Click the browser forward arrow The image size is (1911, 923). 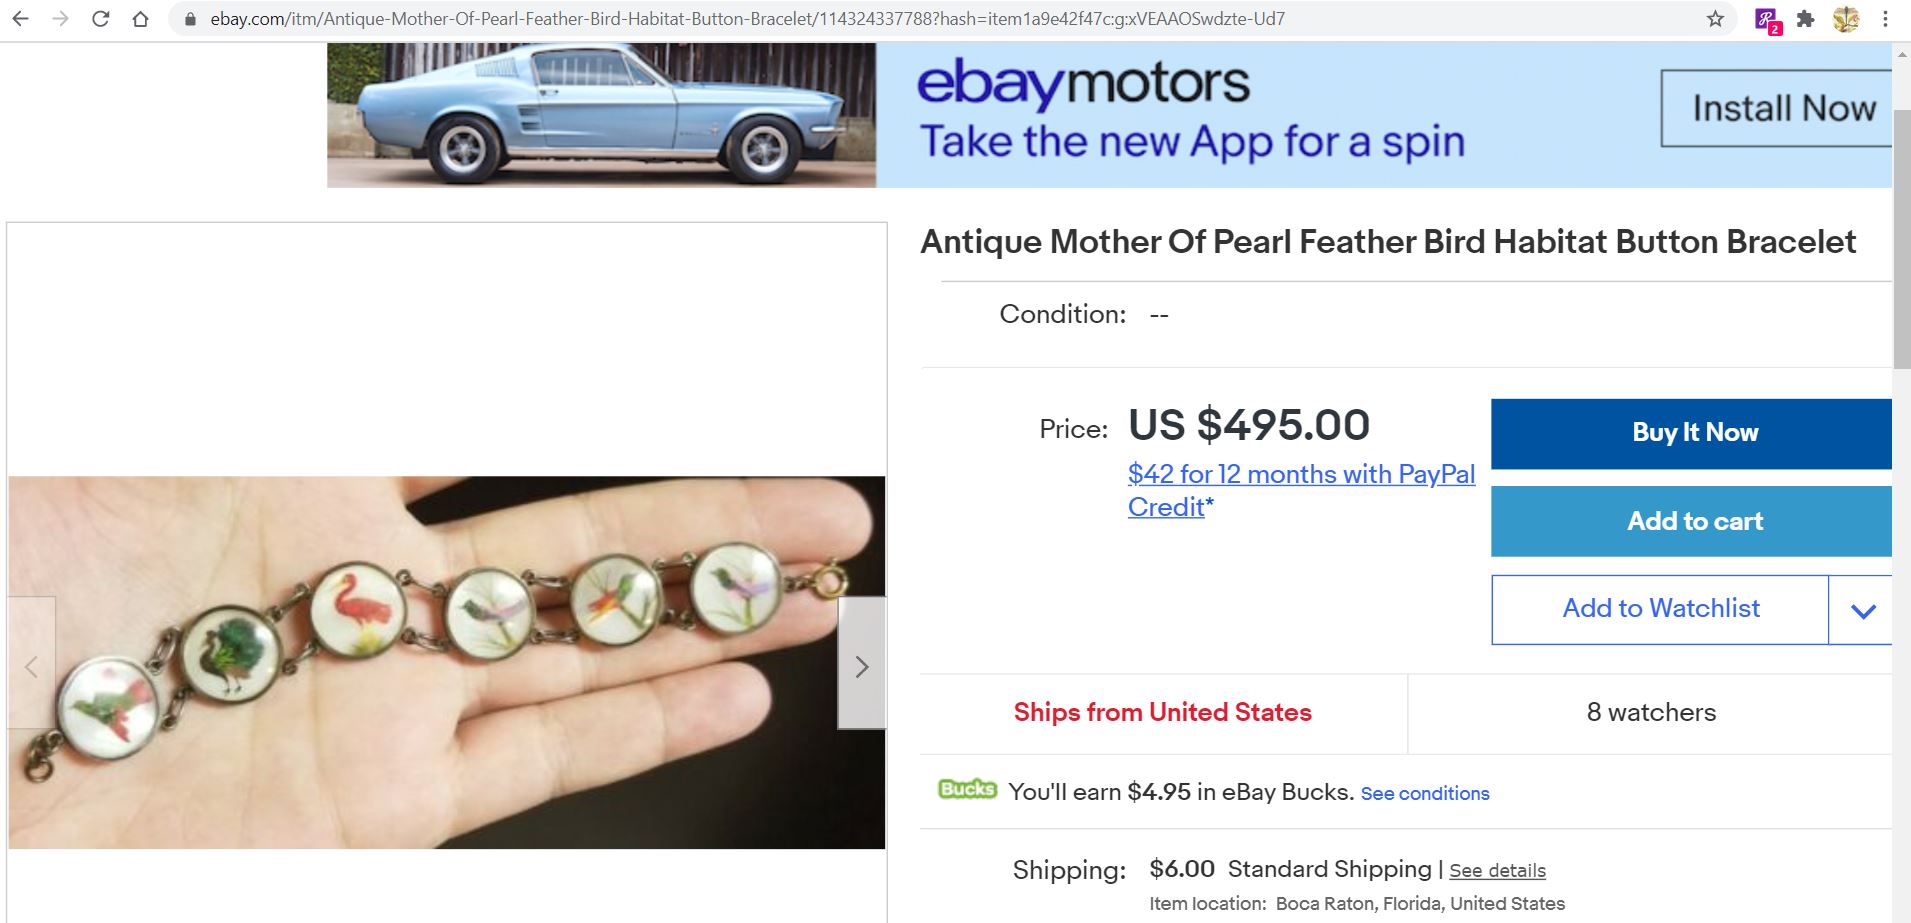(60, 19)
